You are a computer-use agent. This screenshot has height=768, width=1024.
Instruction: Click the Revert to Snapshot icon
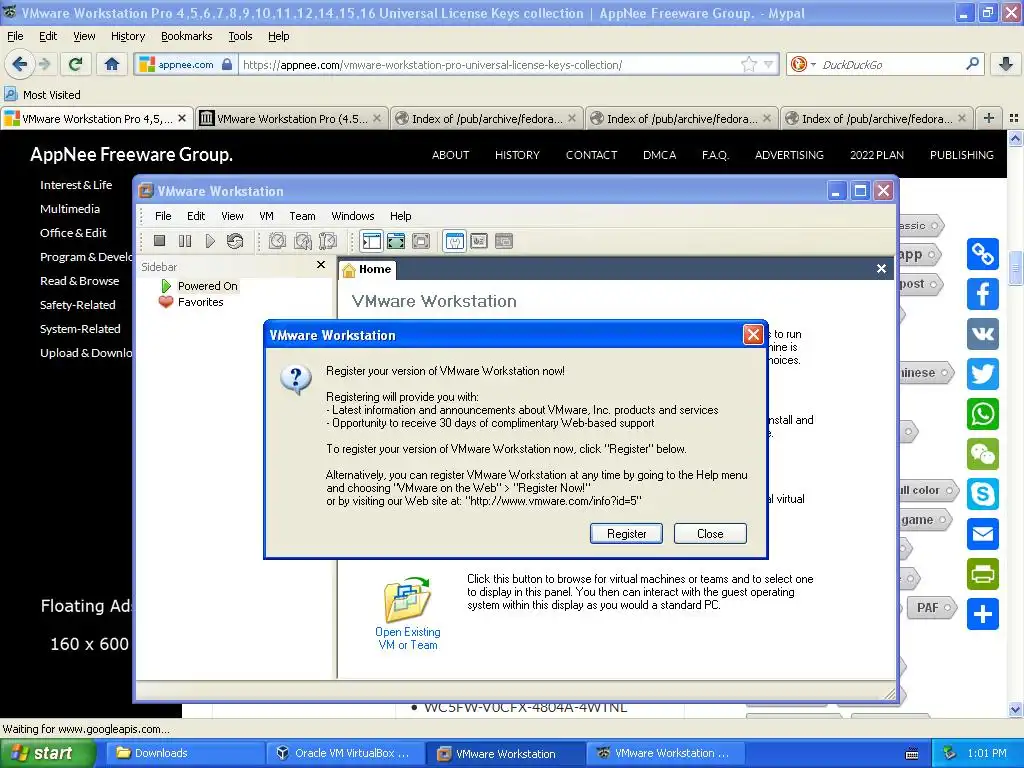(302, 241)
